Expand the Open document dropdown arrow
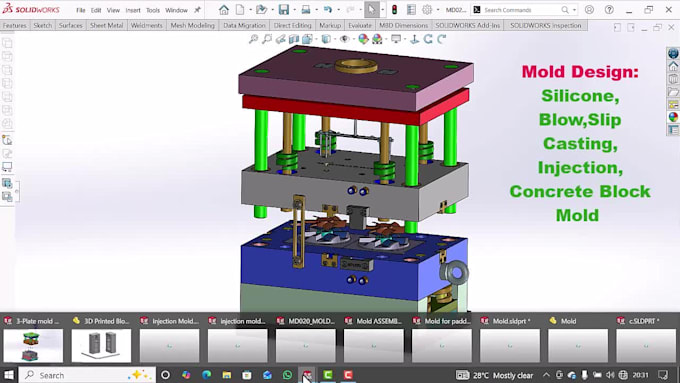680x383 pixels. click(x=272, y=10)
